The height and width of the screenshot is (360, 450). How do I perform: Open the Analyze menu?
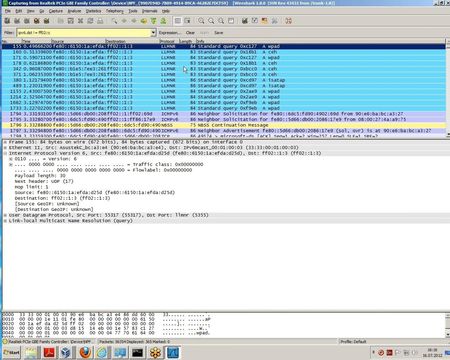(74, 11)
